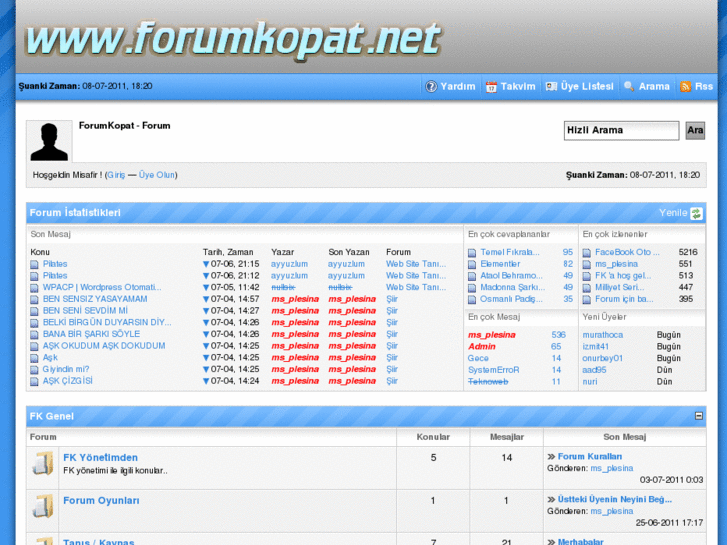
Task: Open new member onurbey01 profile
Action: [603, 359]
